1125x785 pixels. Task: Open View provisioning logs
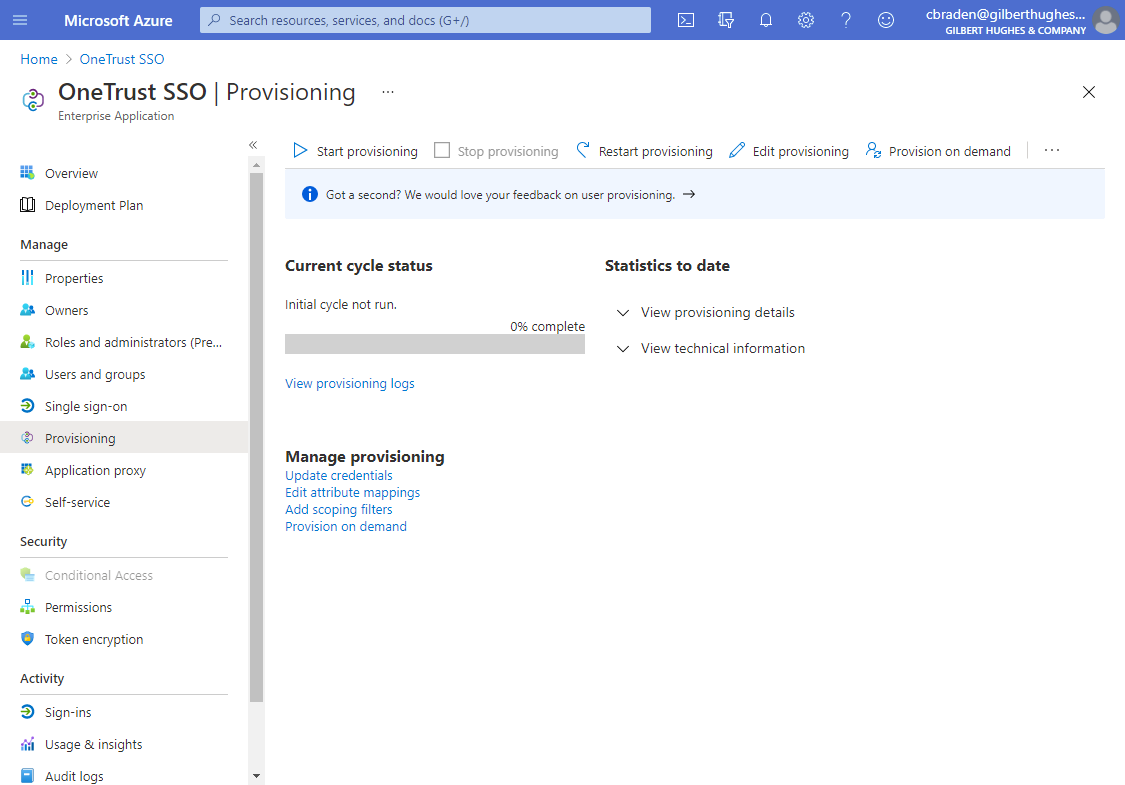349,383
